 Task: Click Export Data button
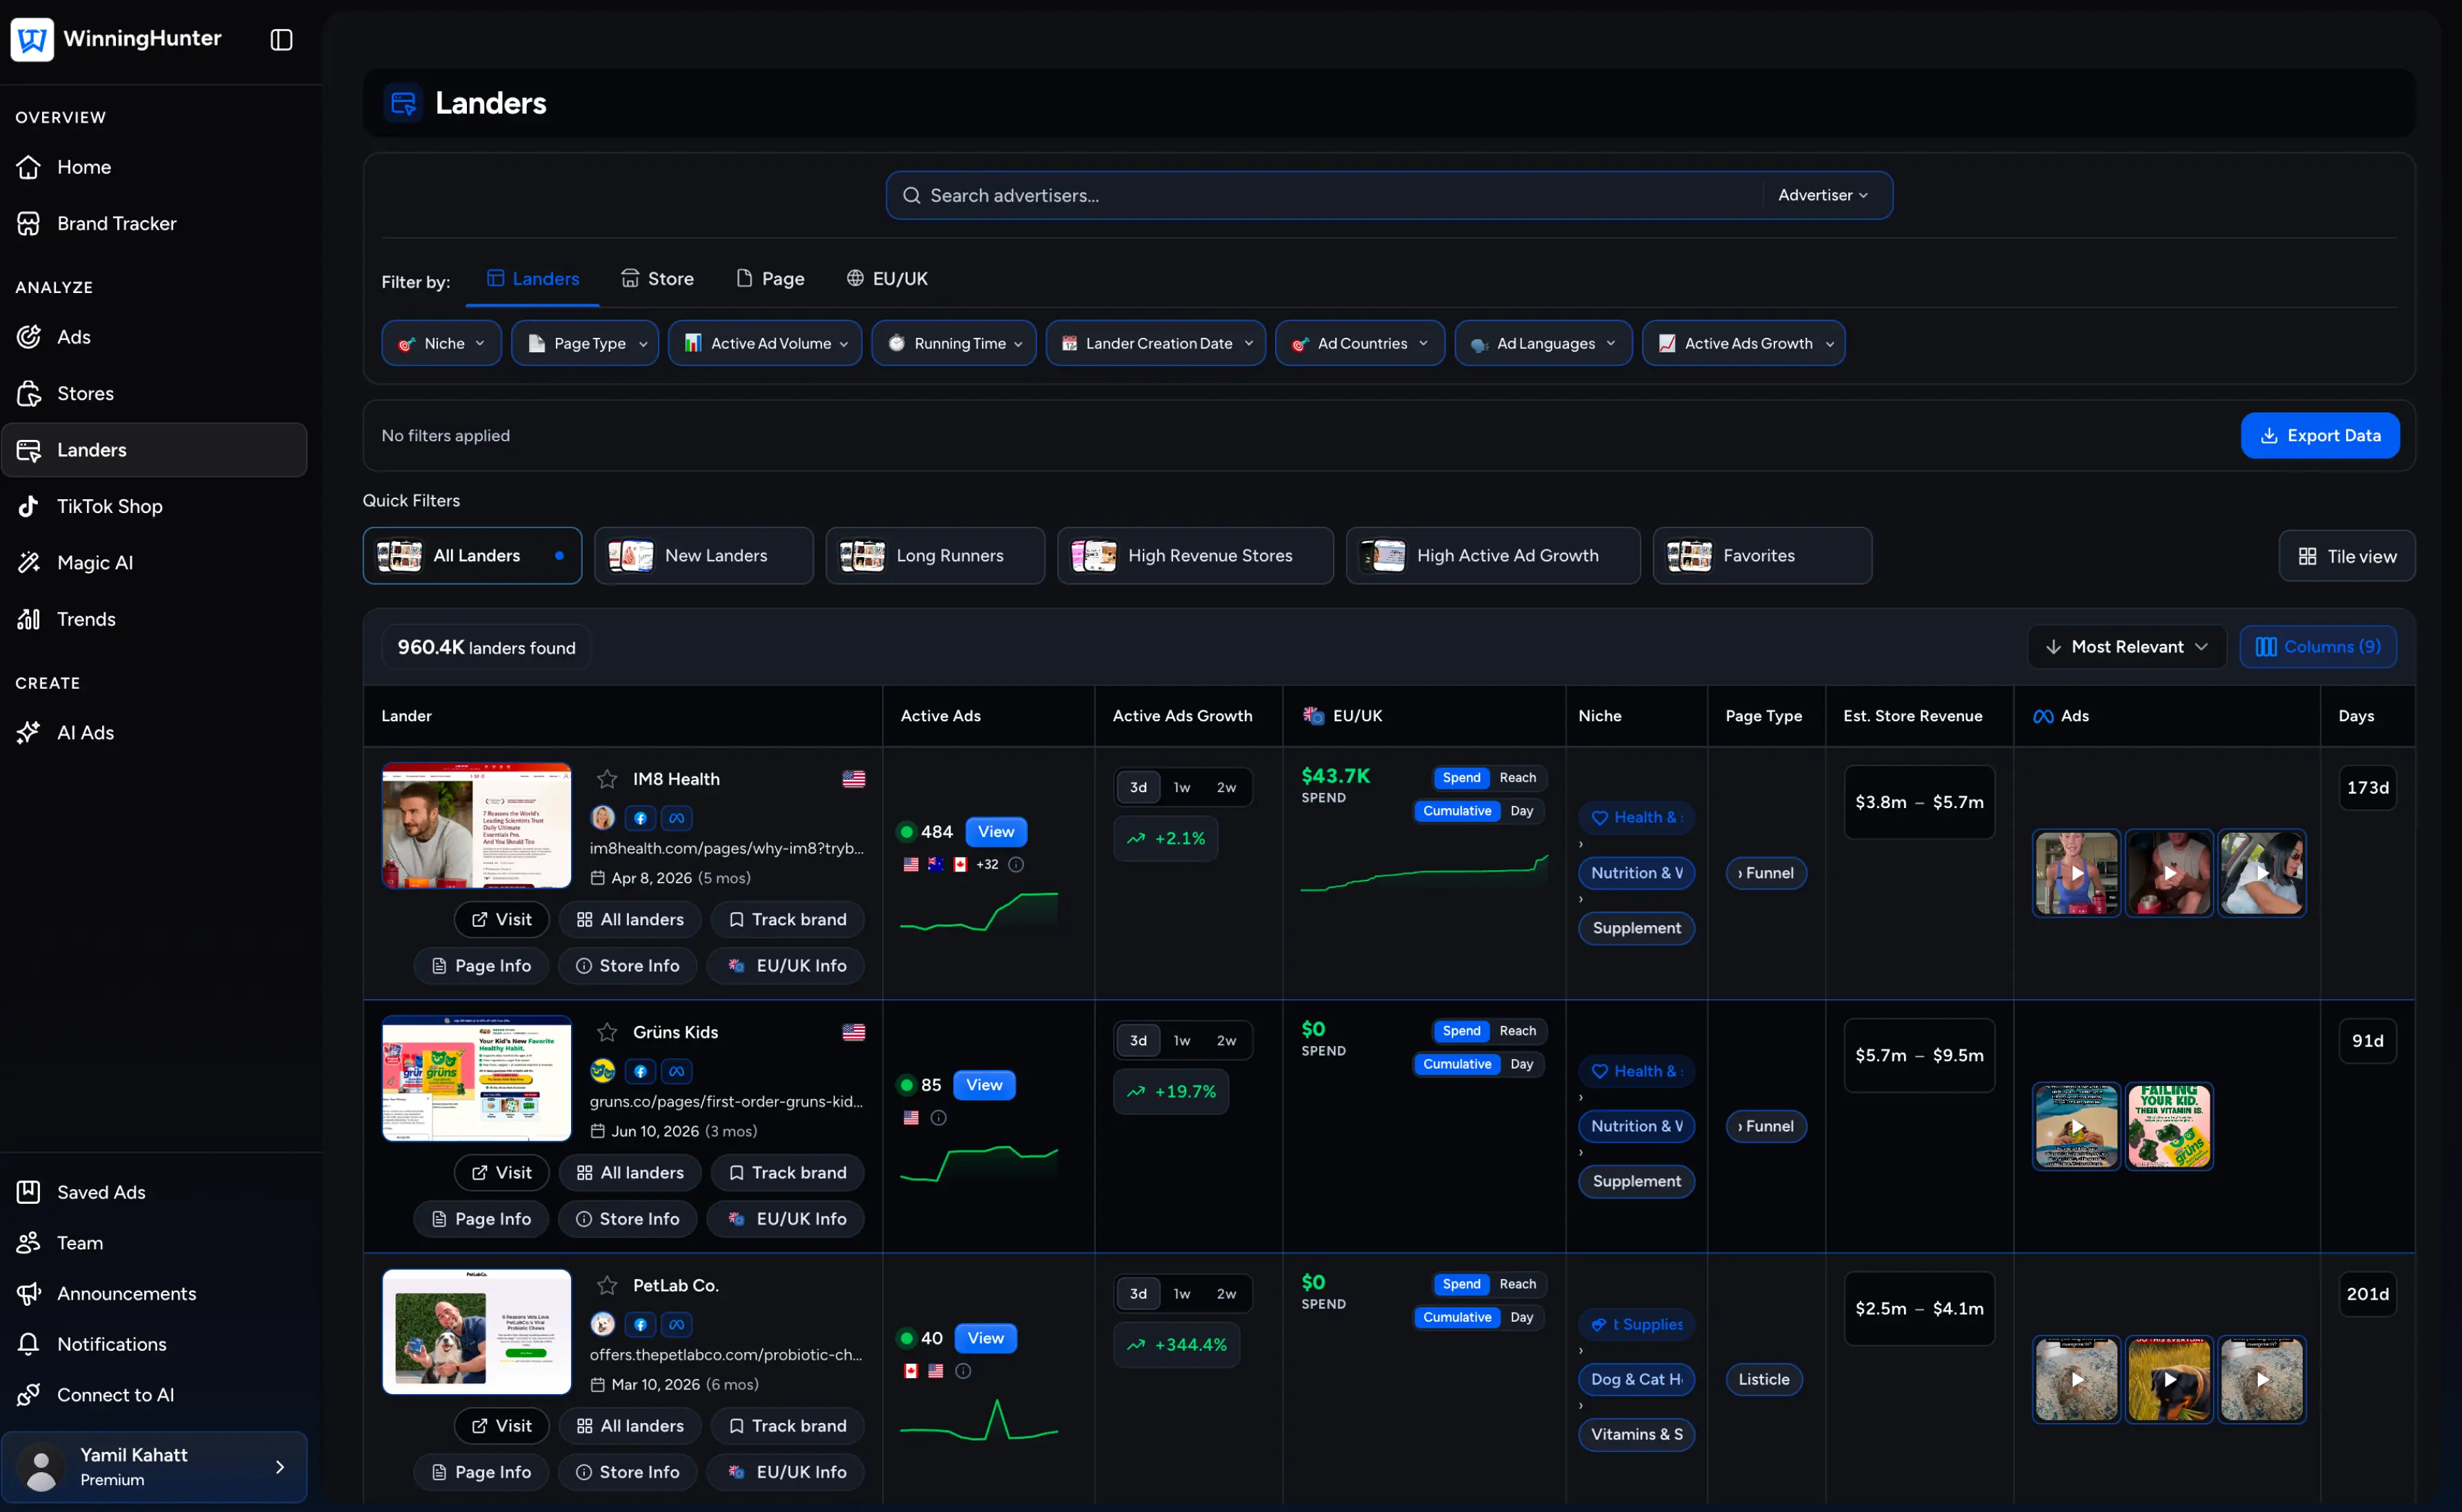2320,435
